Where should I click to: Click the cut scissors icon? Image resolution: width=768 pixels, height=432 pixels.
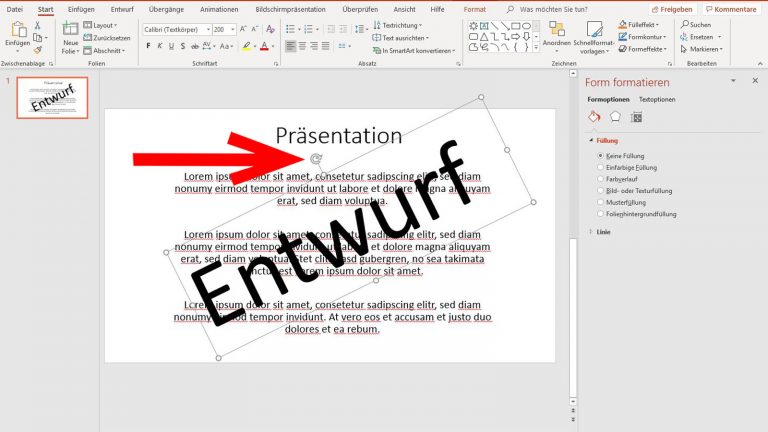(x=38, y=25)
